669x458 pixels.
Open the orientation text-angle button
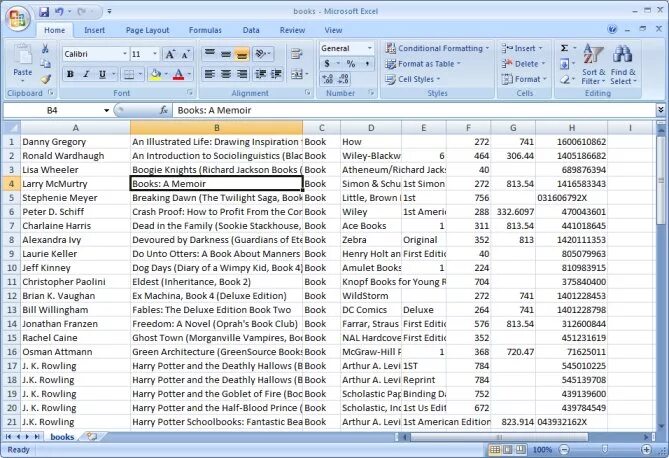coord(260,54)
